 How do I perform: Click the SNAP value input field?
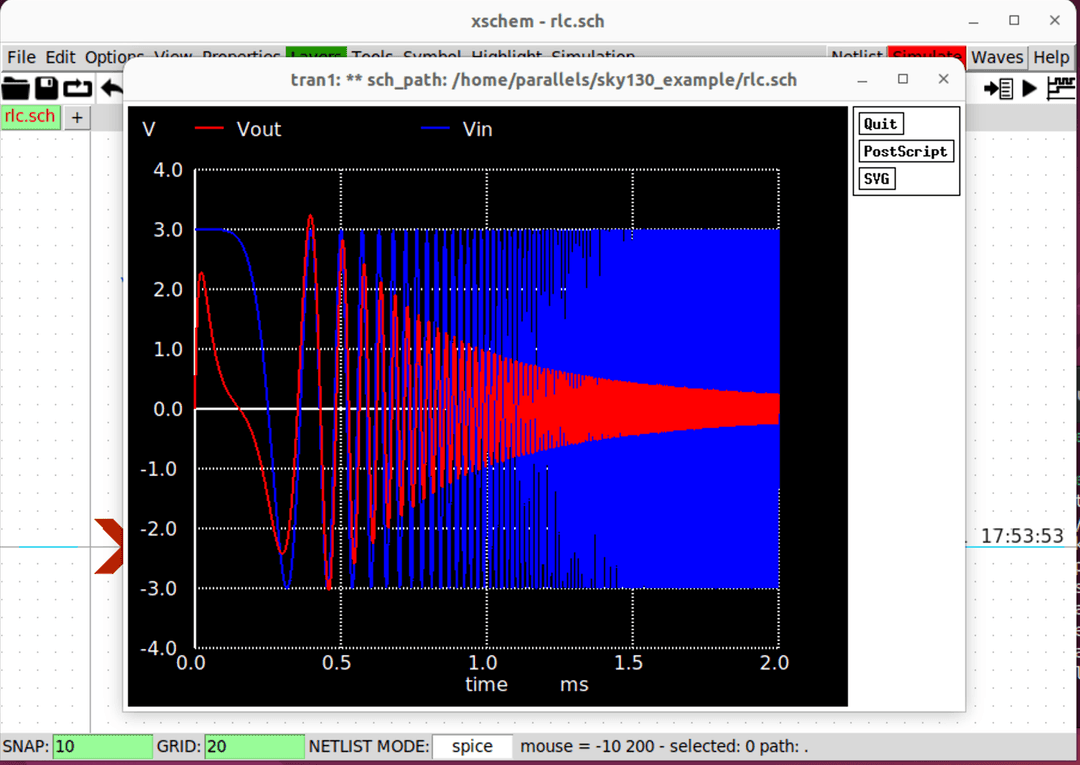[102, 746]
